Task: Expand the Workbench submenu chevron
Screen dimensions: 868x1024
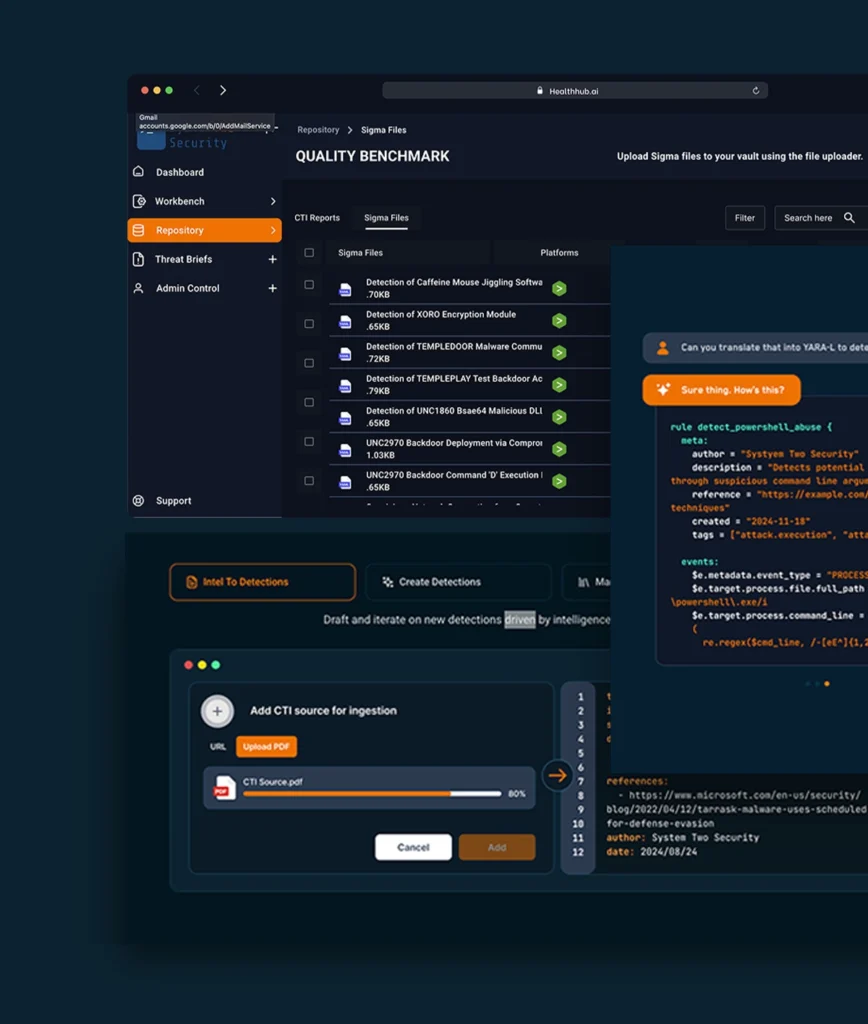Action: tap(273, 201)
